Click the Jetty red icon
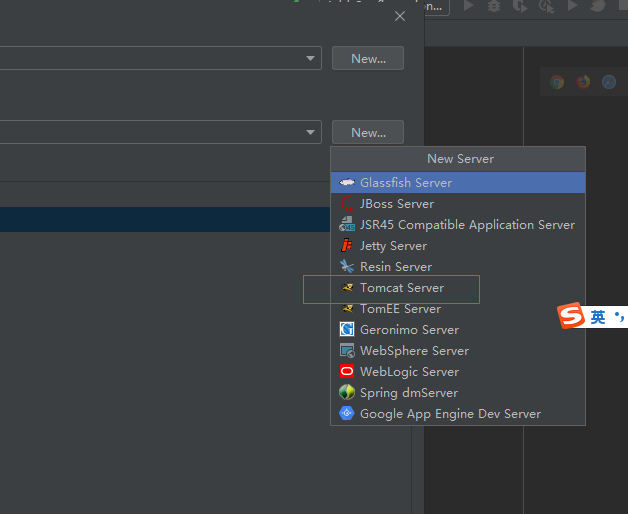 click(x=347, y=245)
